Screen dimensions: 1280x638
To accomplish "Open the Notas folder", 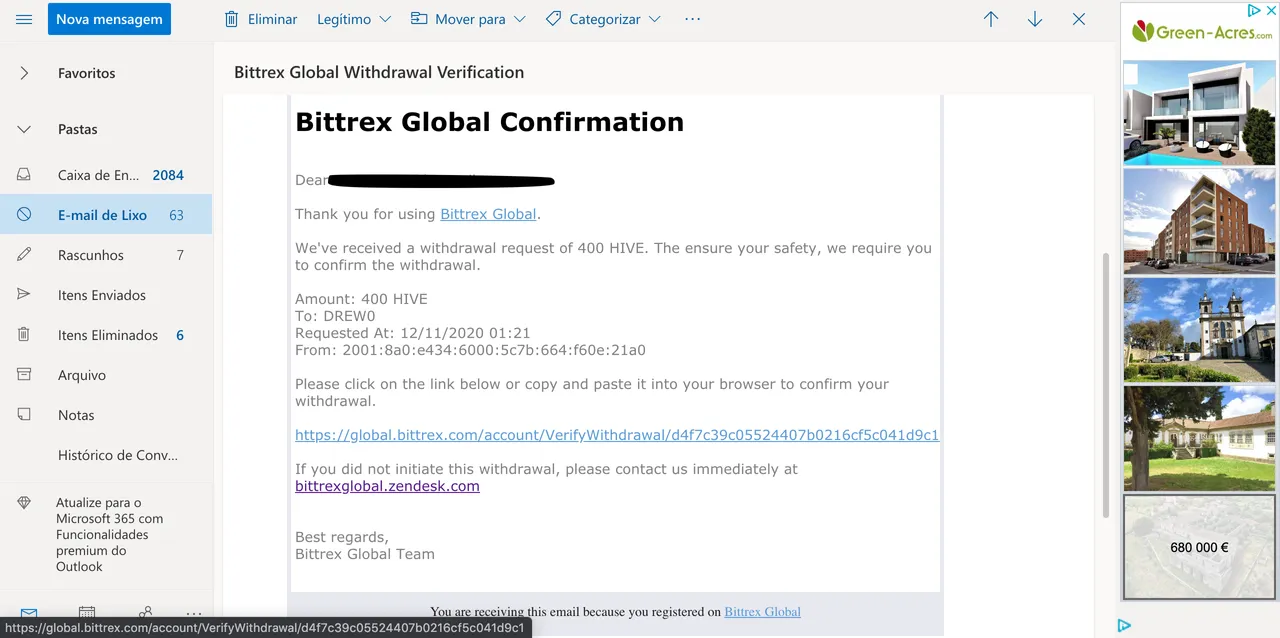I will pos(106,415).
